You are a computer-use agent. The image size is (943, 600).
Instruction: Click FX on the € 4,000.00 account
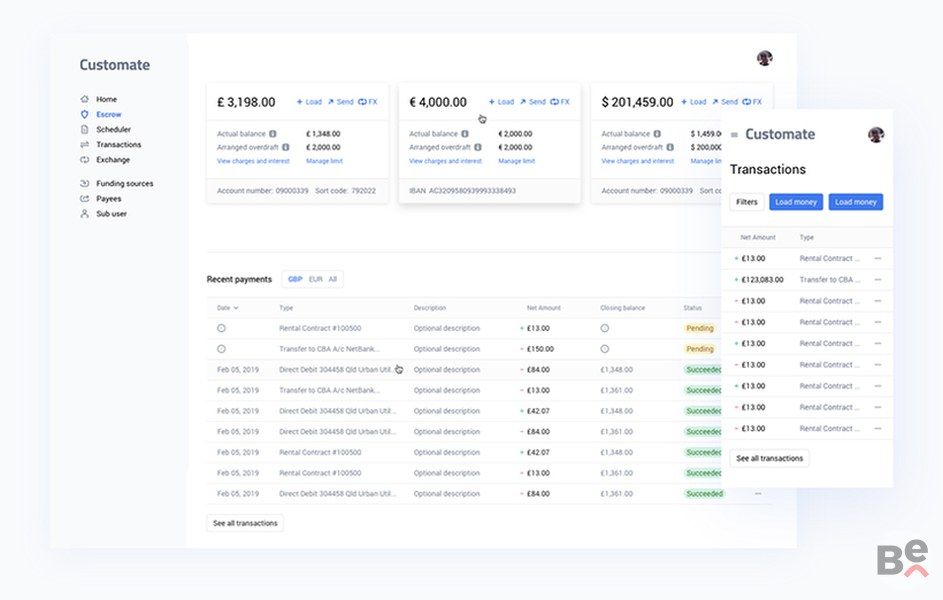click(x=559, y=102)
